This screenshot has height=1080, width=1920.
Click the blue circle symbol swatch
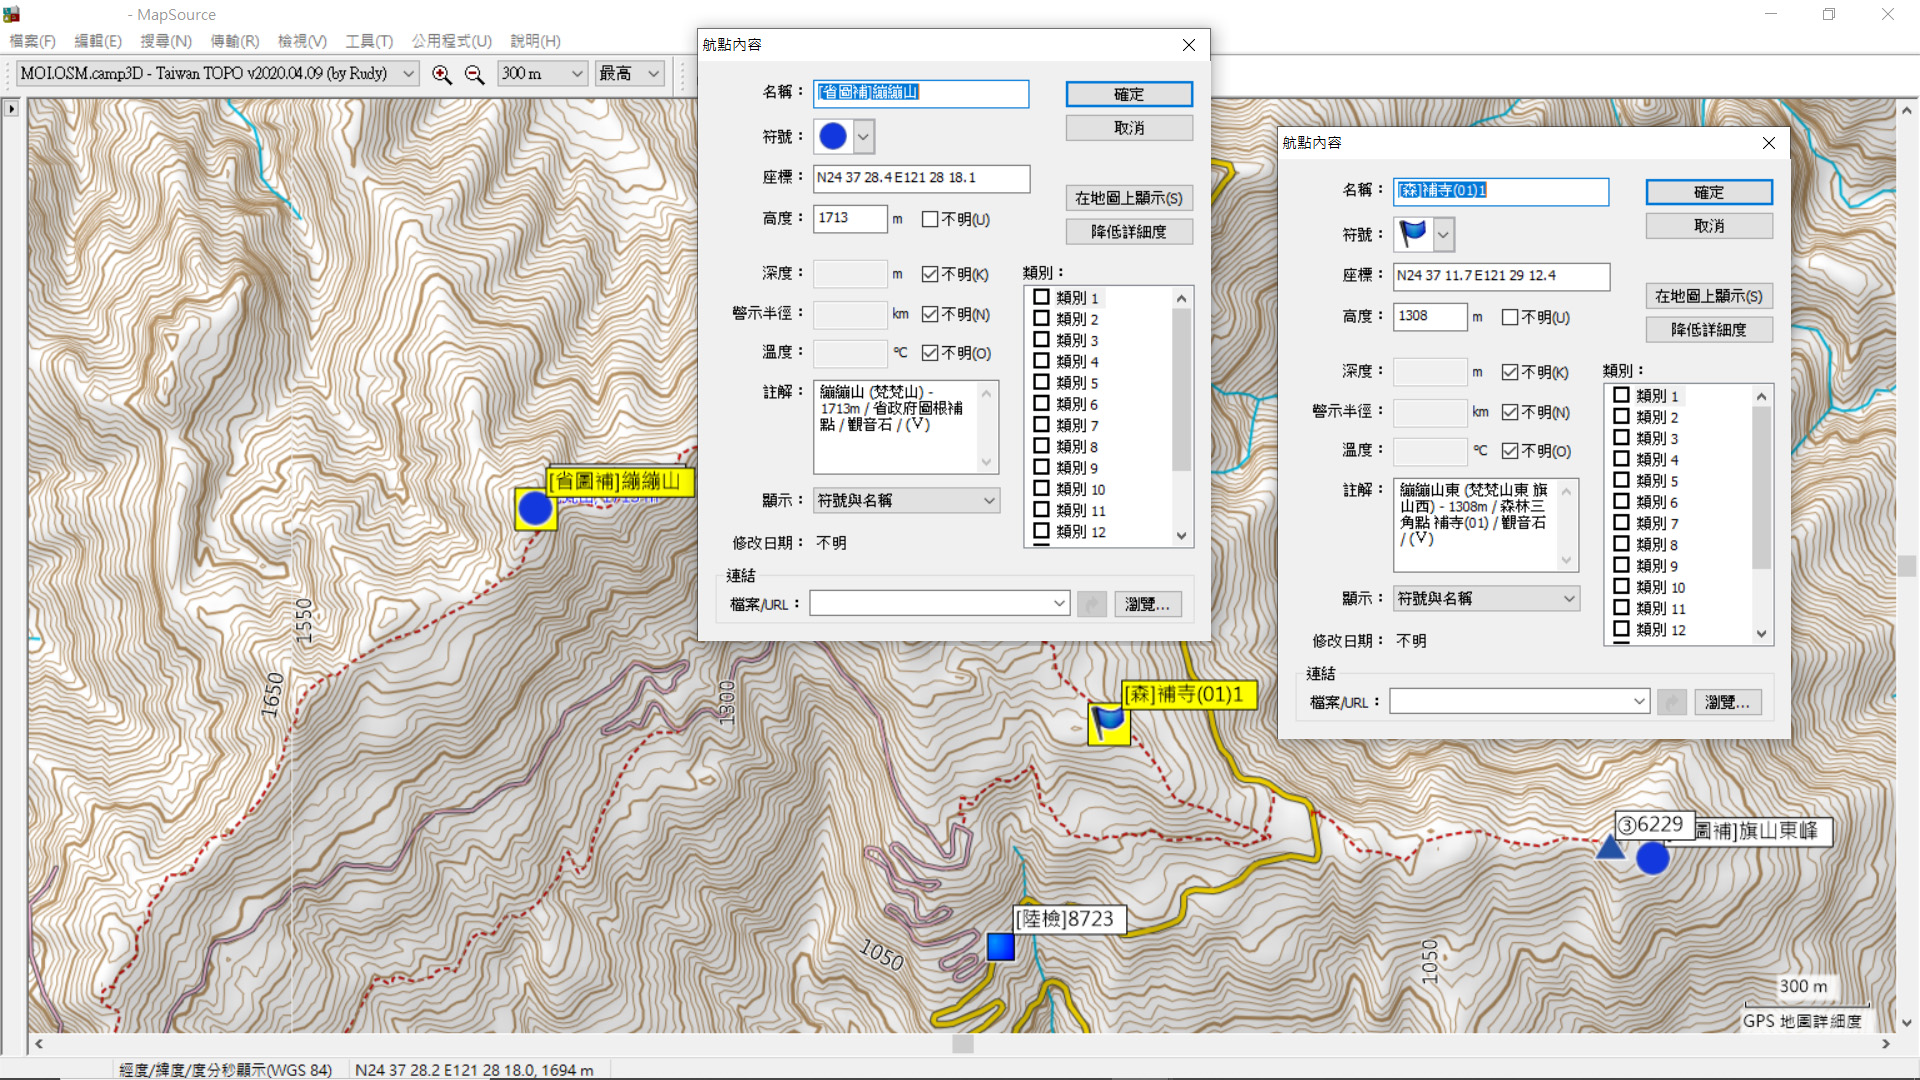(833, 137)
